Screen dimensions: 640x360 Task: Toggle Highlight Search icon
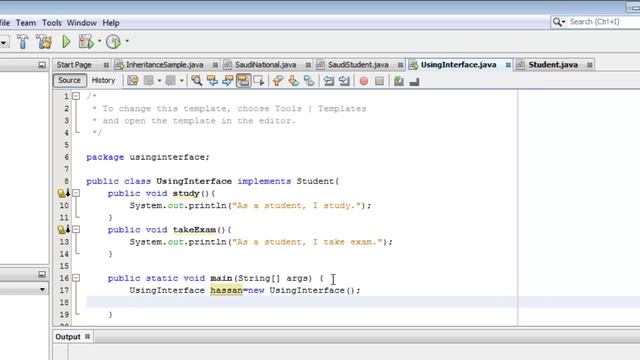[x=243, y=81]
